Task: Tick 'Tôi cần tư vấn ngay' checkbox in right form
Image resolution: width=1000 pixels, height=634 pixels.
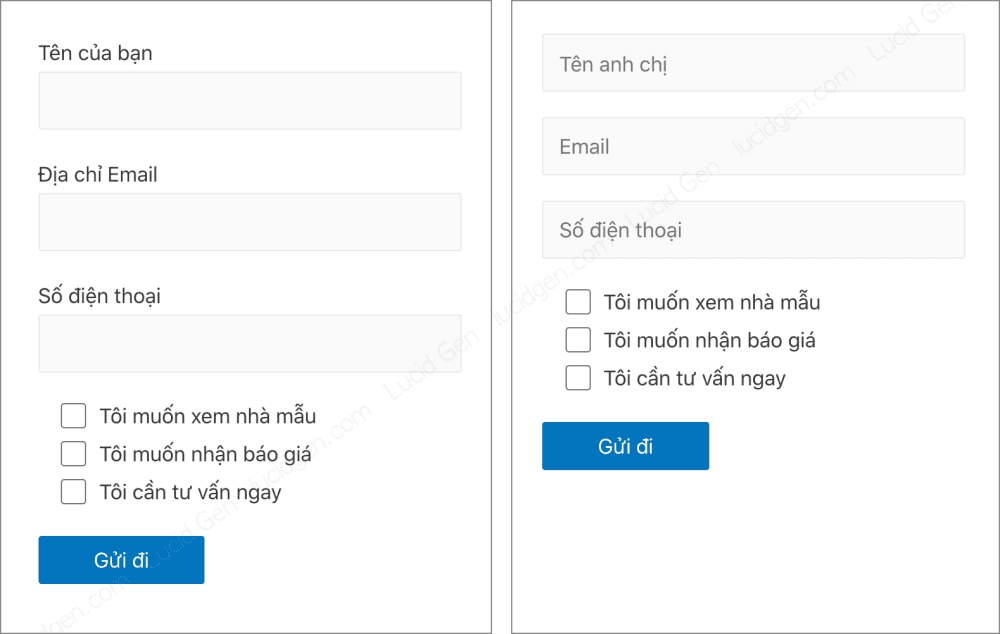Action: [x=578, y=378]
